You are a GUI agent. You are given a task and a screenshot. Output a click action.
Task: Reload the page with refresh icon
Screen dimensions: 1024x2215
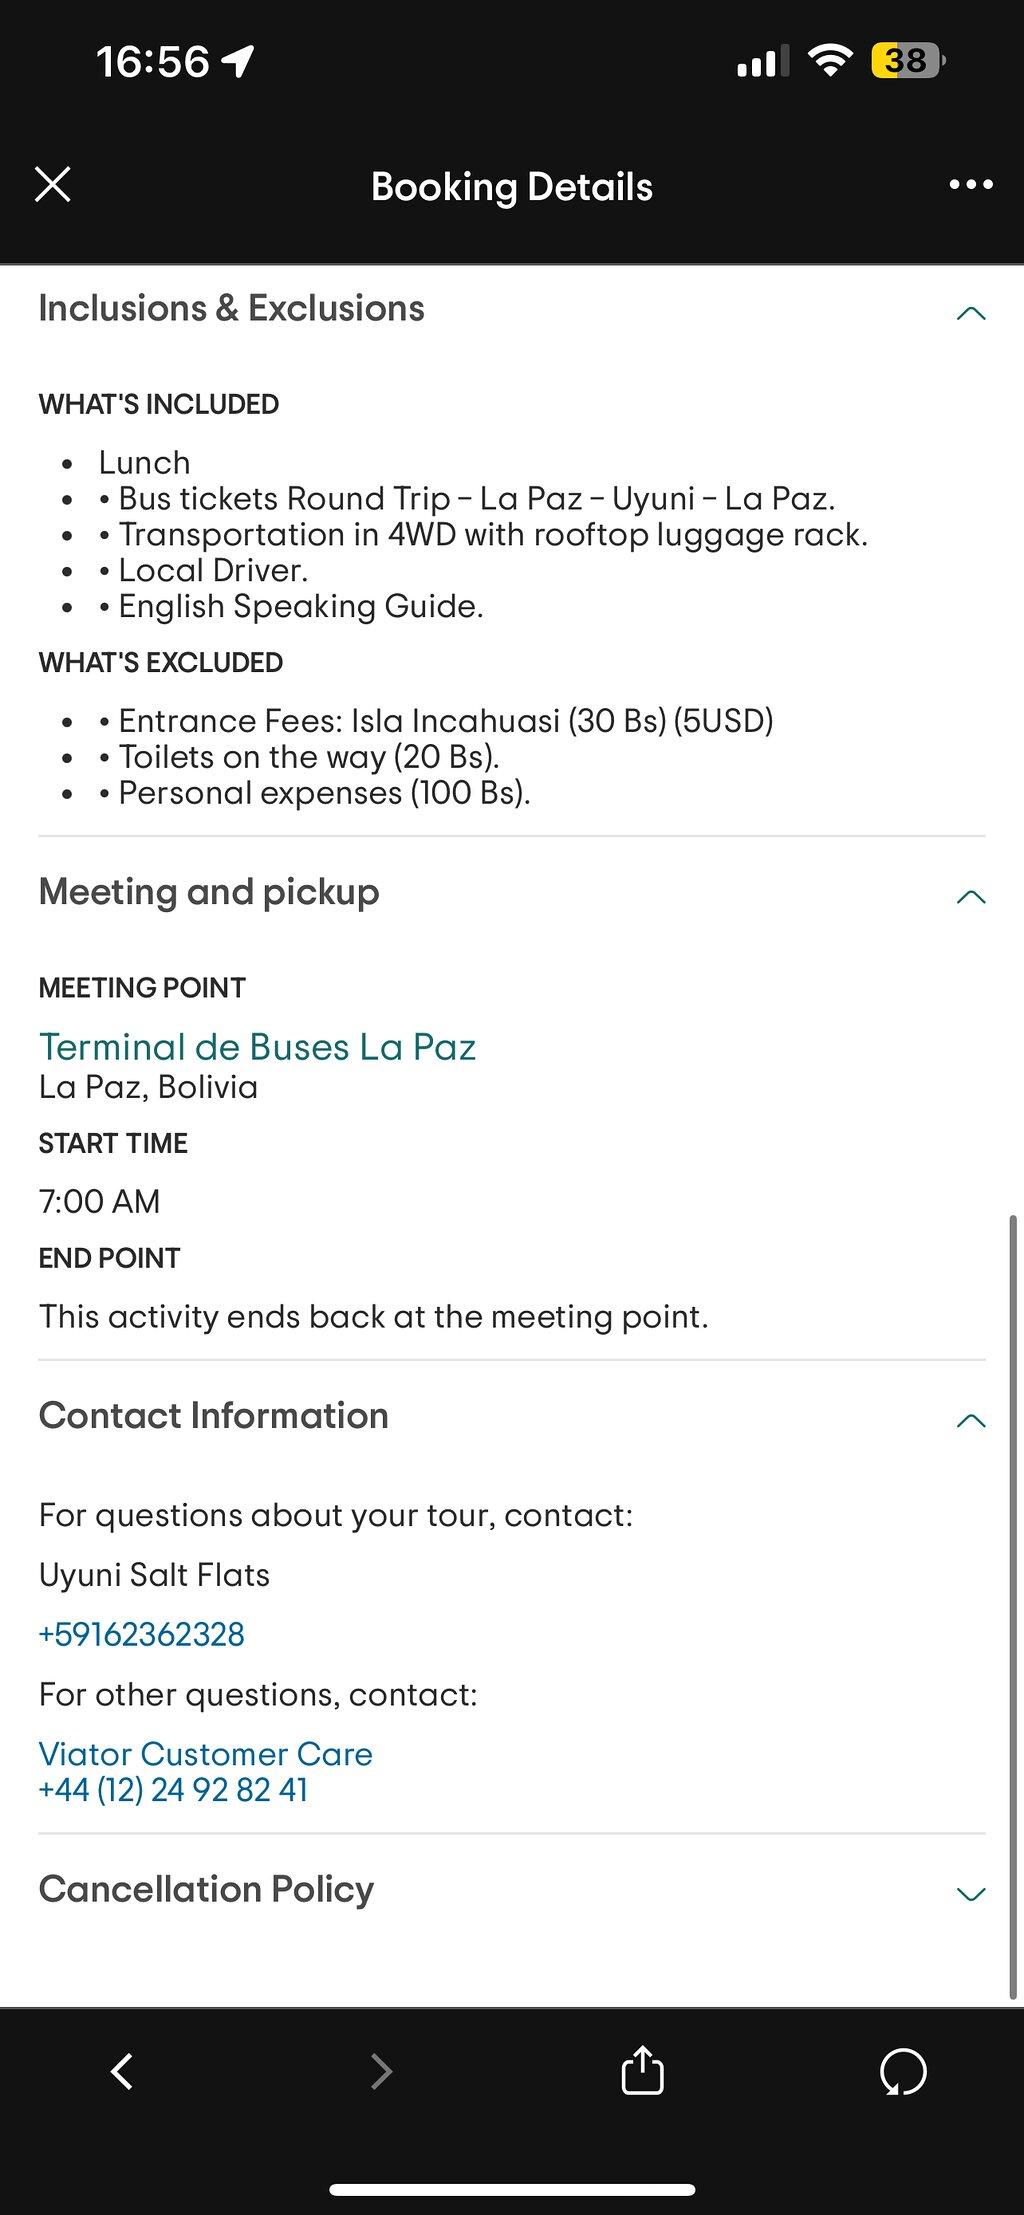click(903, 2071)
